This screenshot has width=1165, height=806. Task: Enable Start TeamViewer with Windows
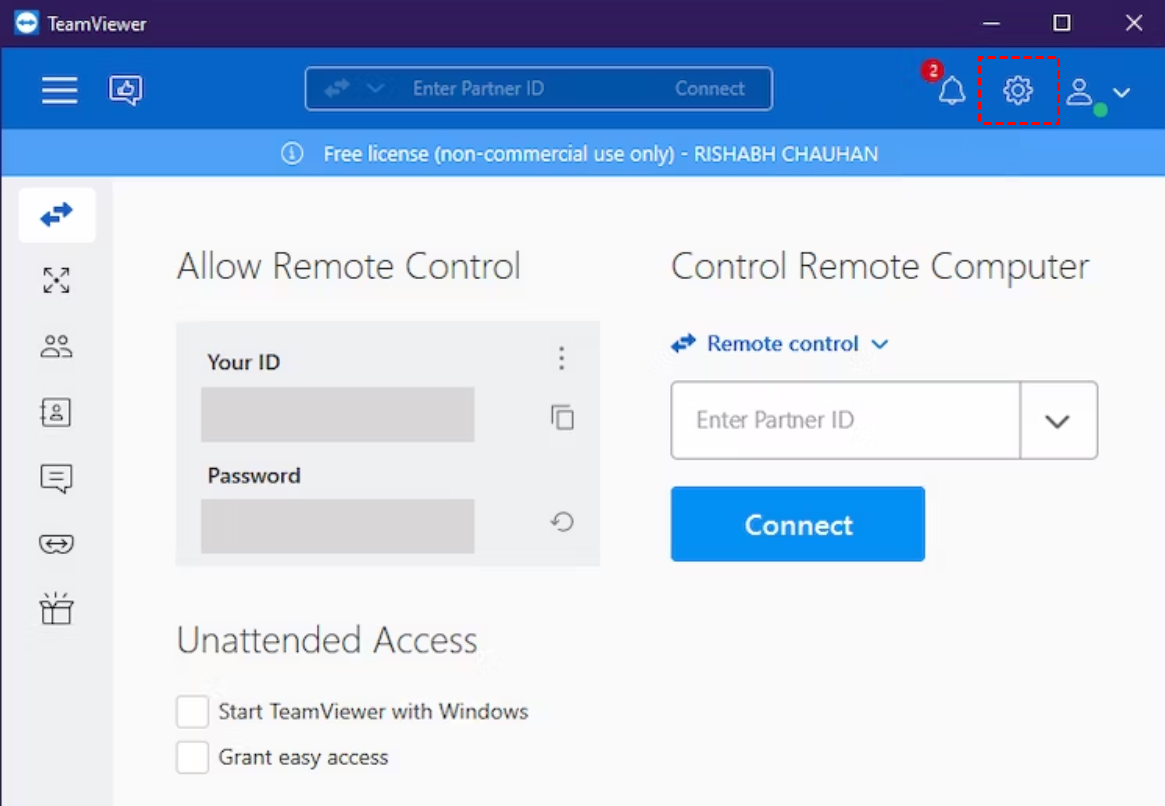193,712
